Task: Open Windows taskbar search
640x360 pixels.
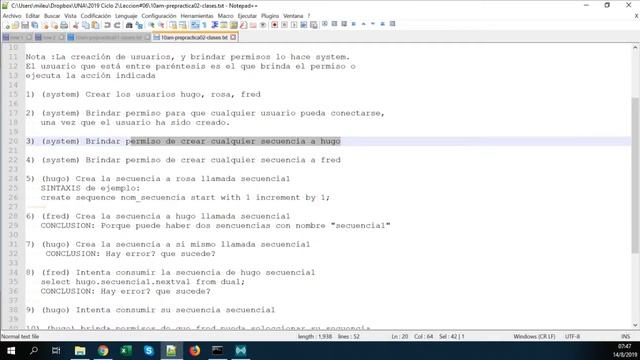Action: 34,351
